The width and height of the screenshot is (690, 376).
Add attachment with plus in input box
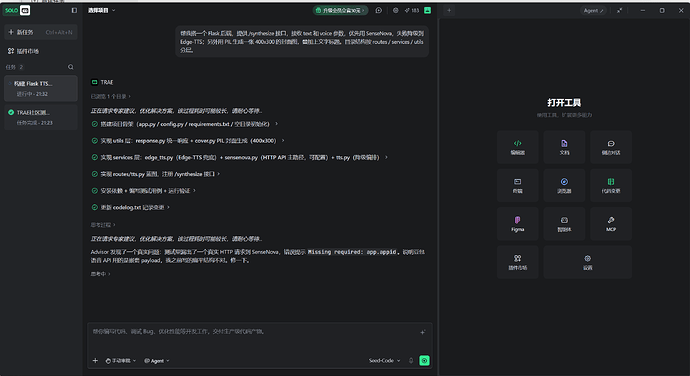click(x=95, y=361)
